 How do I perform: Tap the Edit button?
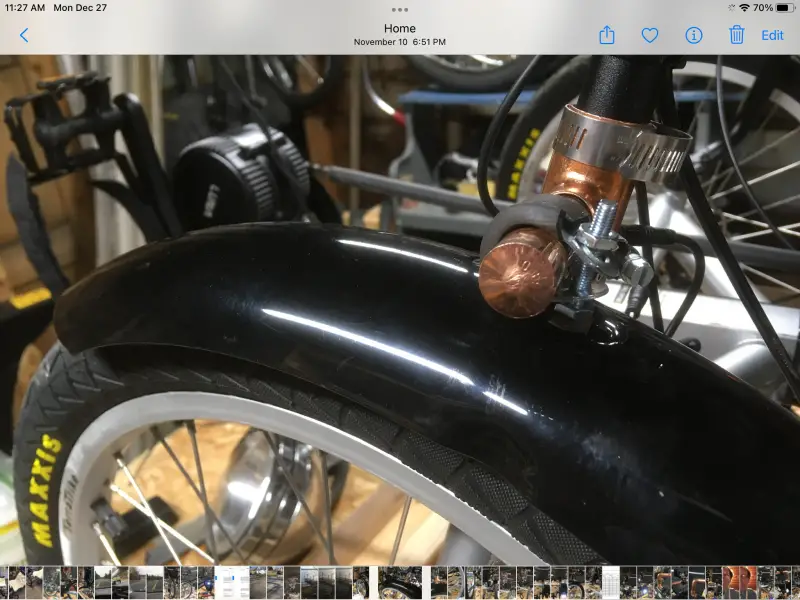pyautogui.click(x=772, y=35)
